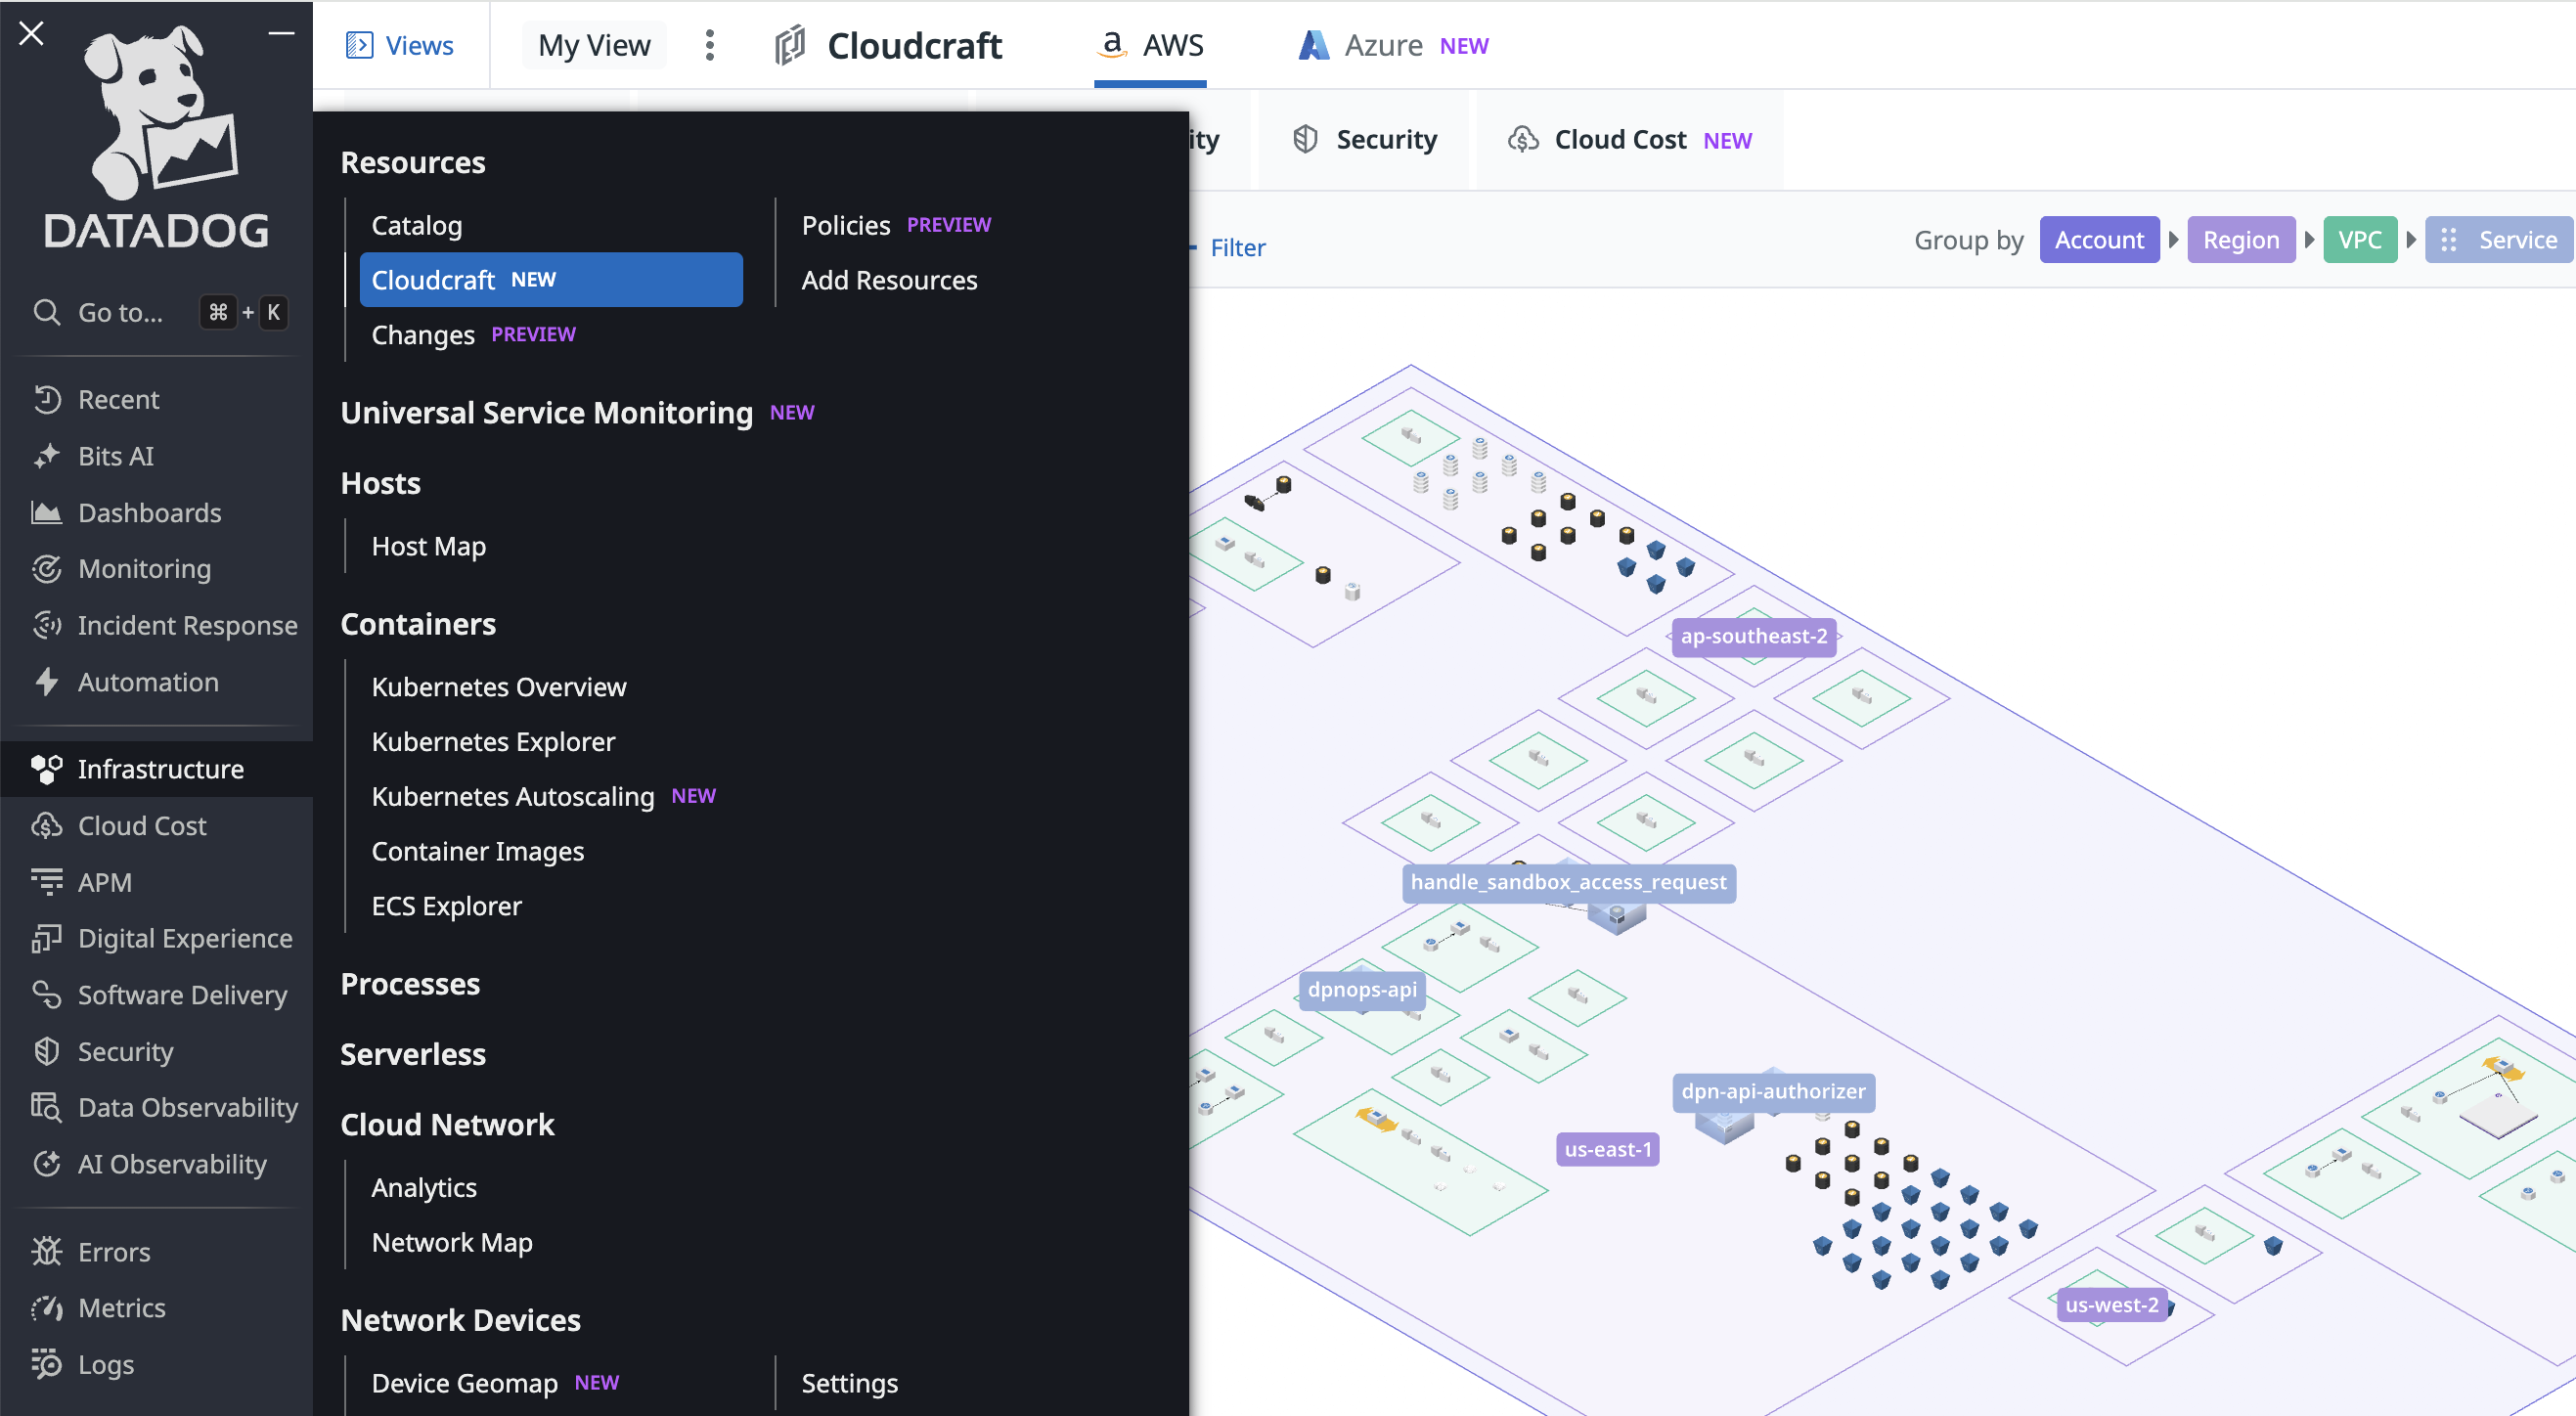Click the Go to search field
Image resolution: width=2576 pixels, height=1416 pixels.
(120, 313)
